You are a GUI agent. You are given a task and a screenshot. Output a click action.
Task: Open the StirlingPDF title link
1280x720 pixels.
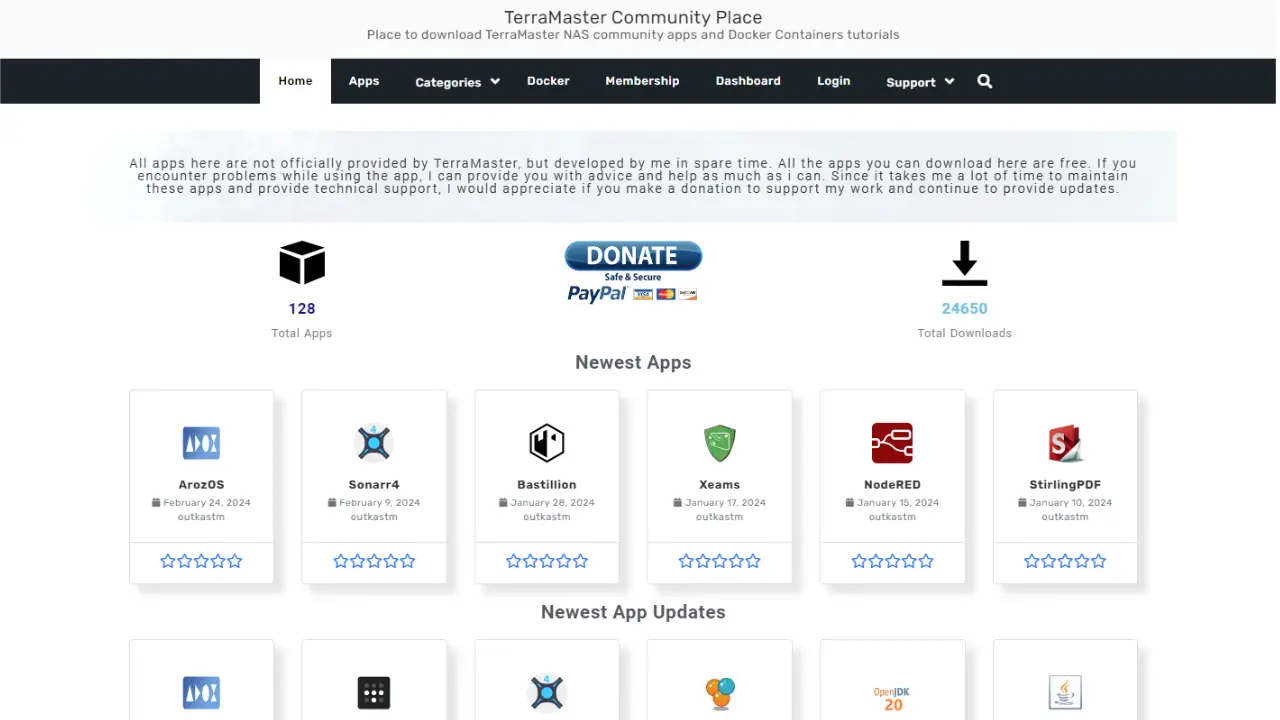point(1065,485)
